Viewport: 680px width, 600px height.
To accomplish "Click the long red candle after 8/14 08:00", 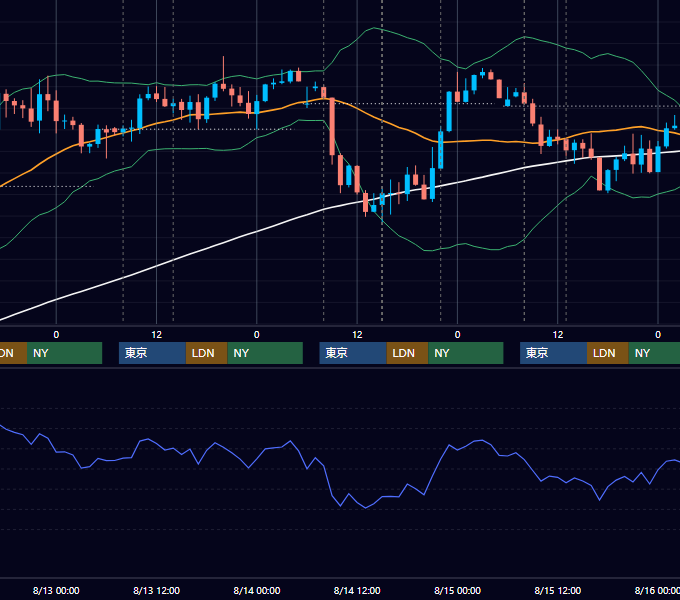I will click(x=332, y=127).
